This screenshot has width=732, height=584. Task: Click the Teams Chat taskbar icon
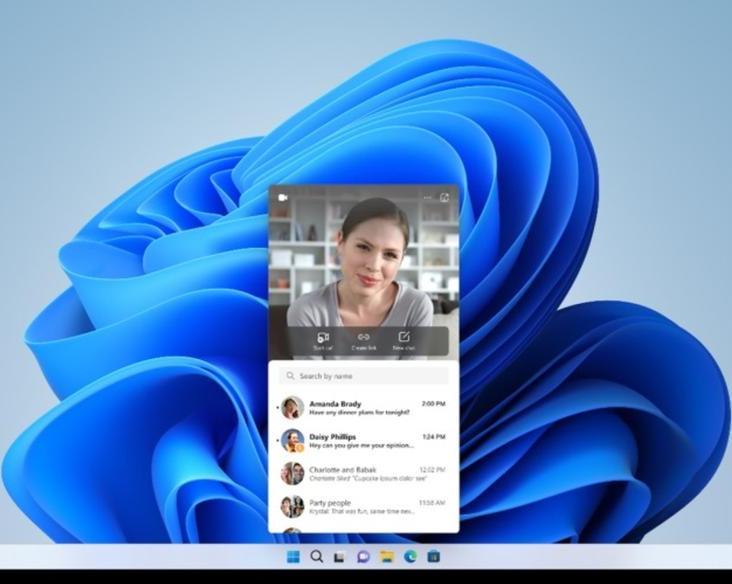[363, 556]
